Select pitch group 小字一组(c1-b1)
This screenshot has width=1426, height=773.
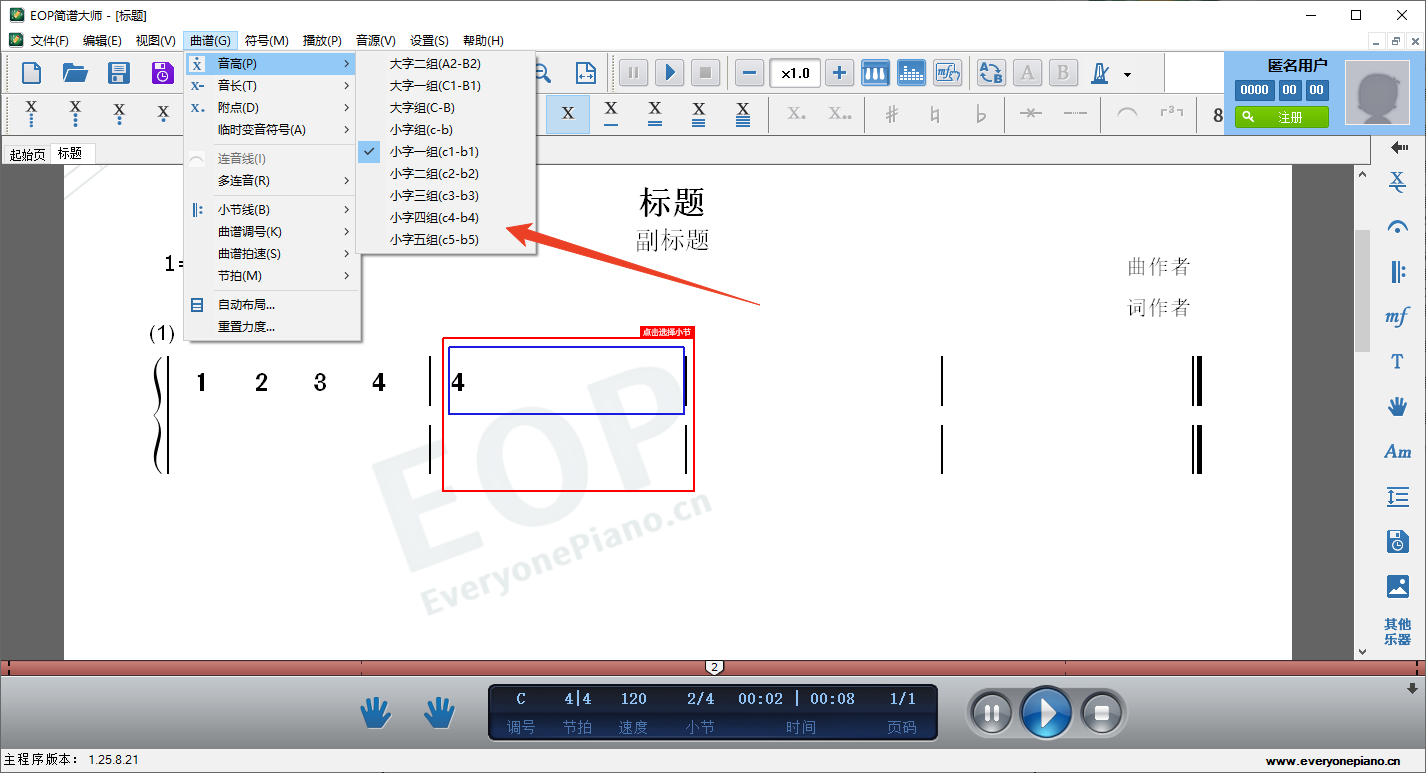(x=446, y=152)
